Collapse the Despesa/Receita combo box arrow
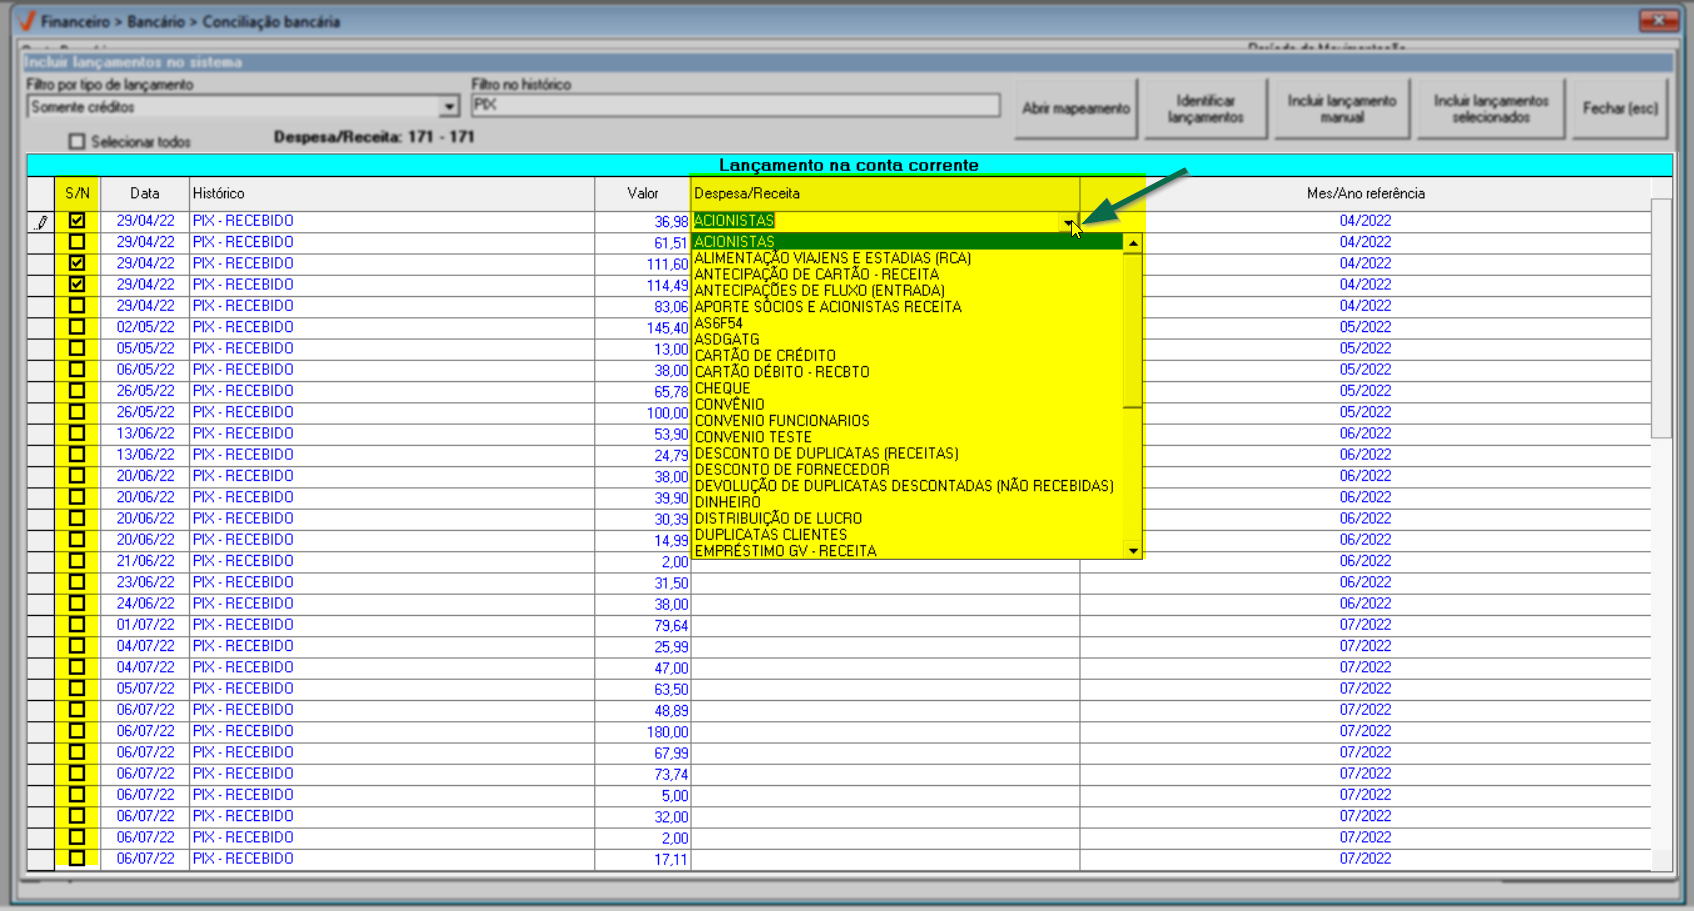The height and width of the screenshot is (911, 1694). [1069, 222]
